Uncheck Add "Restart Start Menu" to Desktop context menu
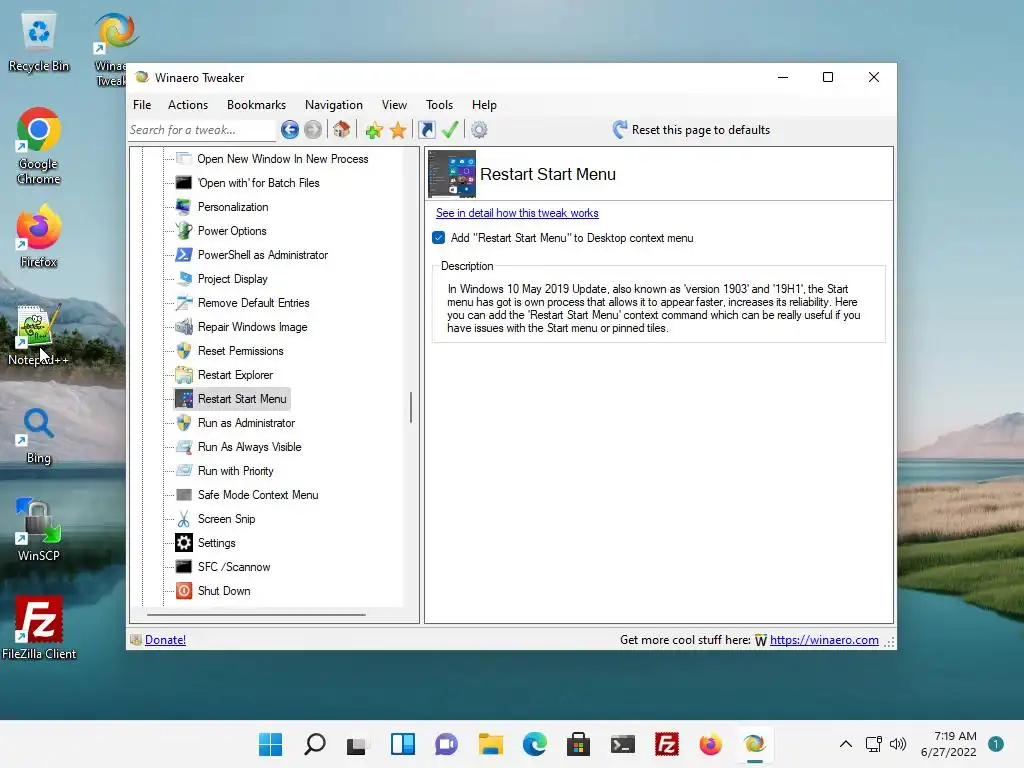Image resolution: width=1024 pixels, height=768 pixels. (x=439, y=238)
